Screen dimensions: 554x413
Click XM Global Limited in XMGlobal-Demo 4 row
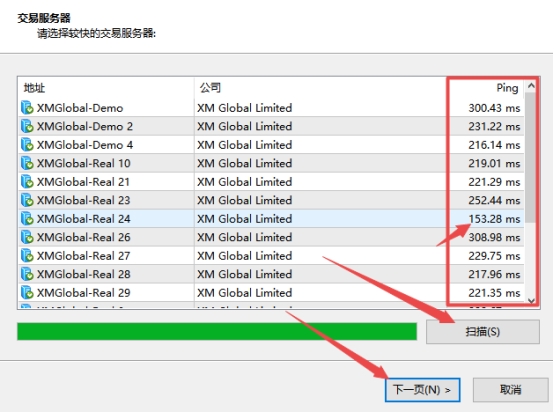click(x=244, y=145)
